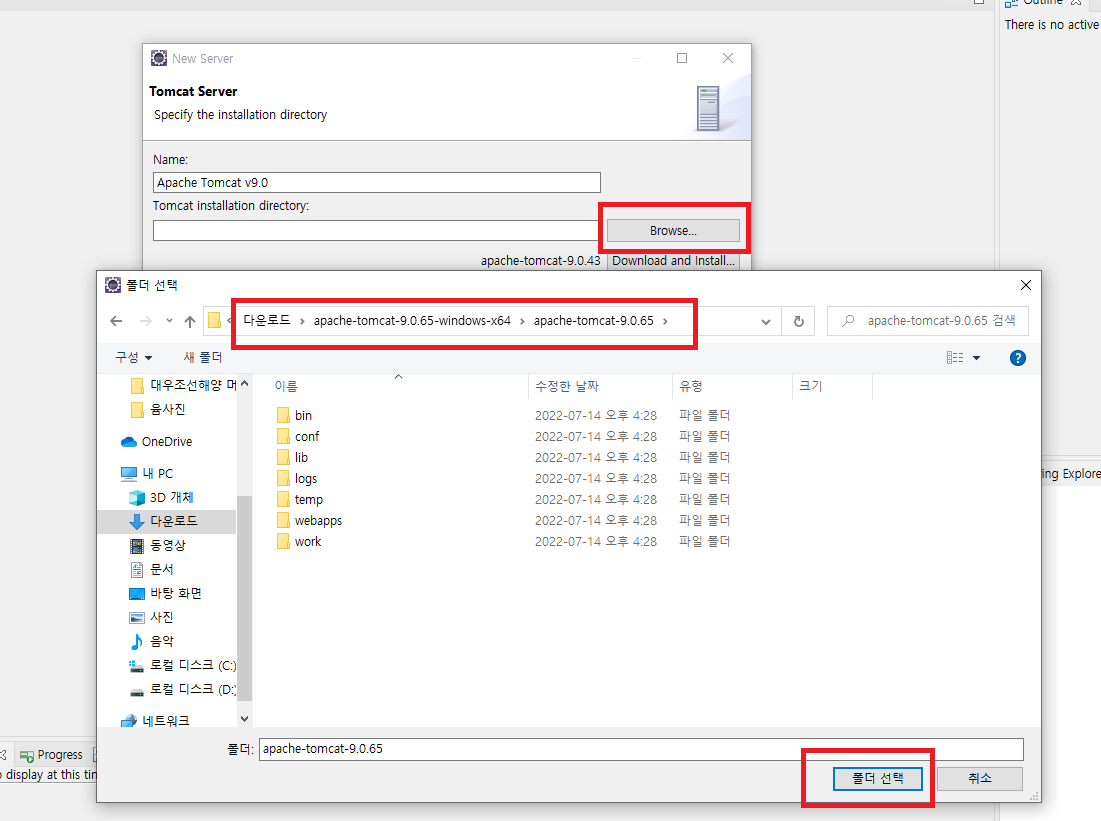Expand the chevron after 다운로드 breadcrumb

[302, 321]
